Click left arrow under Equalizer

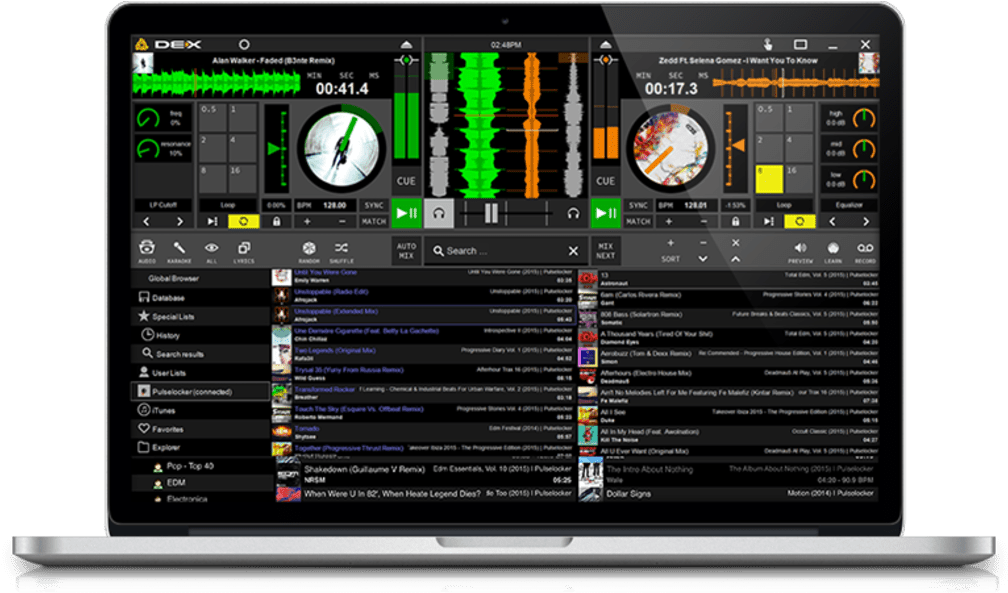pyautogui.click(x=832, y=221)
